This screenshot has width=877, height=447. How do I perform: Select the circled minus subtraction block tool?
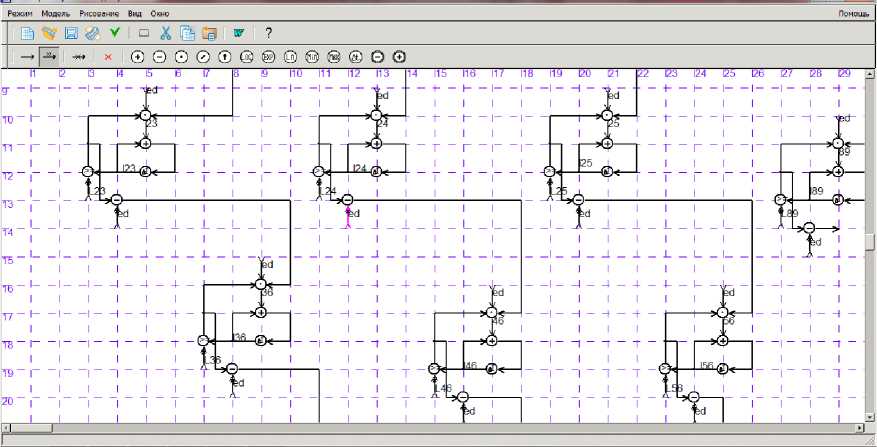pos(160,56)
